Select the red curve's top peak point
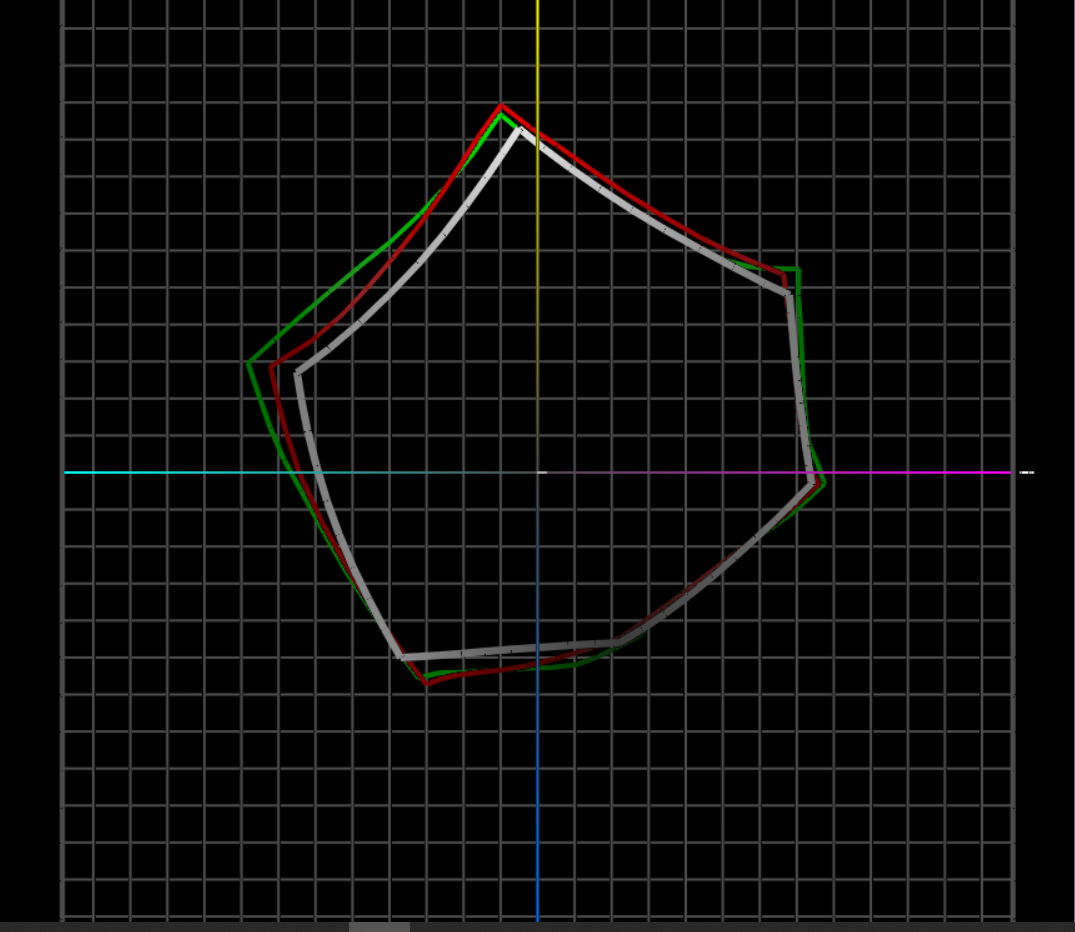This screenshot has height=932, width=1075. tap(502, 105)
